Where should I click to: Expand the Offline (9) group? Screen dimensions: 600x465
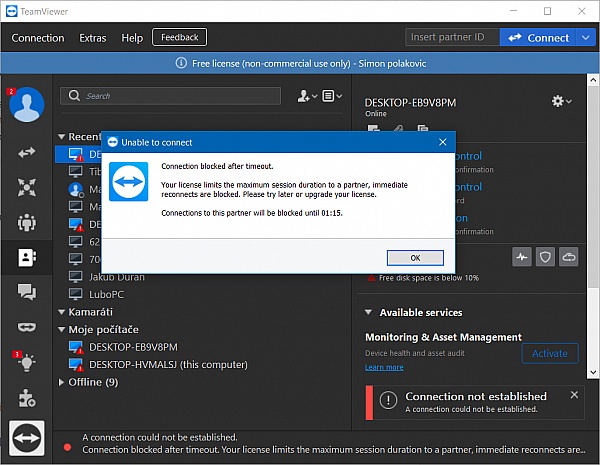[62, 382]
